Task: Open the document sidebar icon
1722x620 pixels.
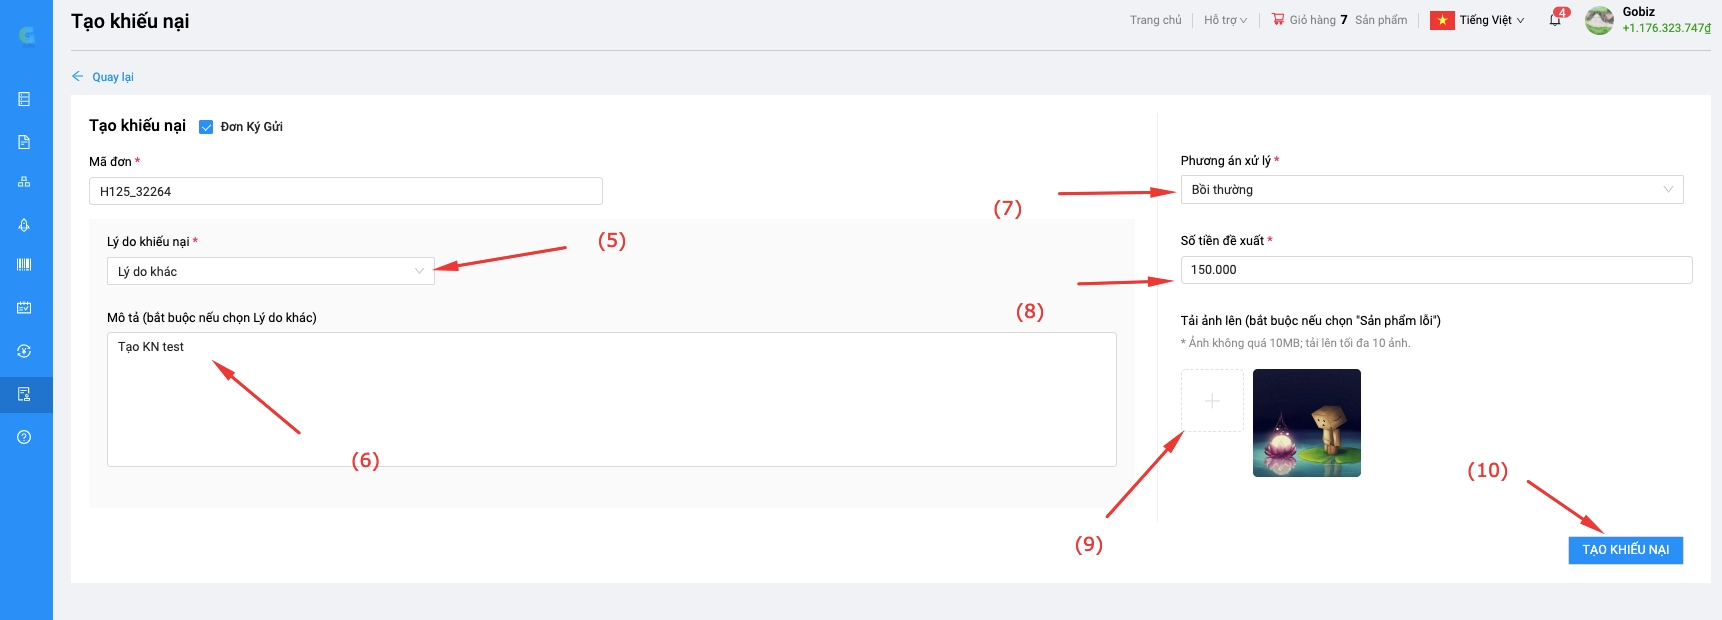Action: (24, 142)
